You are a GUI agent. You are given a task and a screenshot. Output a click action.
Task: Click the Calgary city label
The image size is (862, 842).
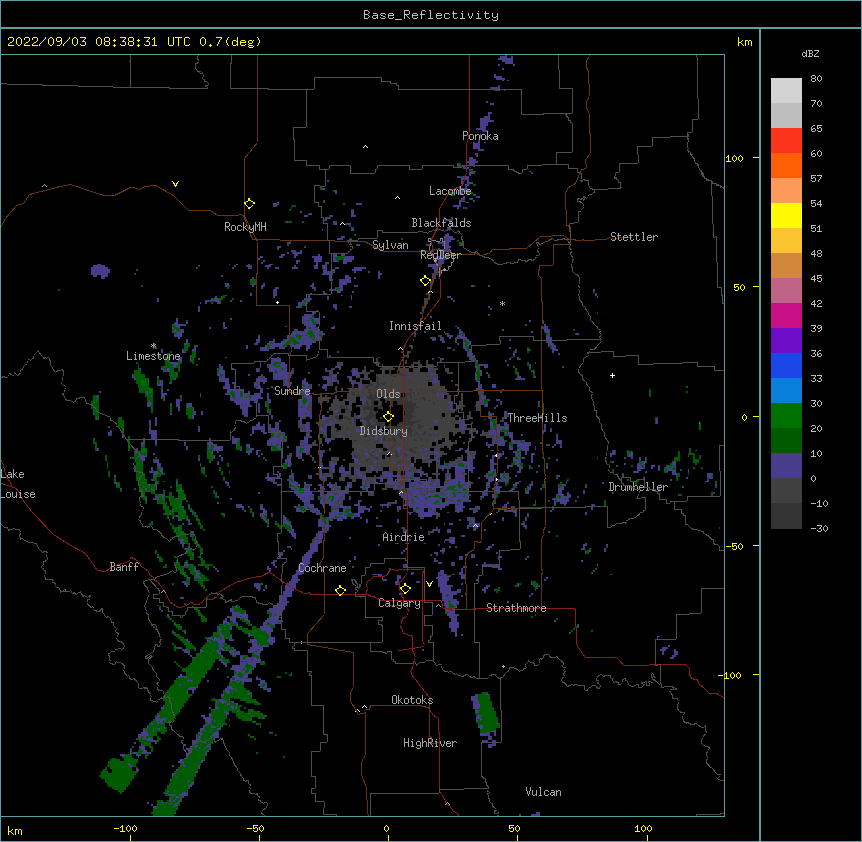399,603
